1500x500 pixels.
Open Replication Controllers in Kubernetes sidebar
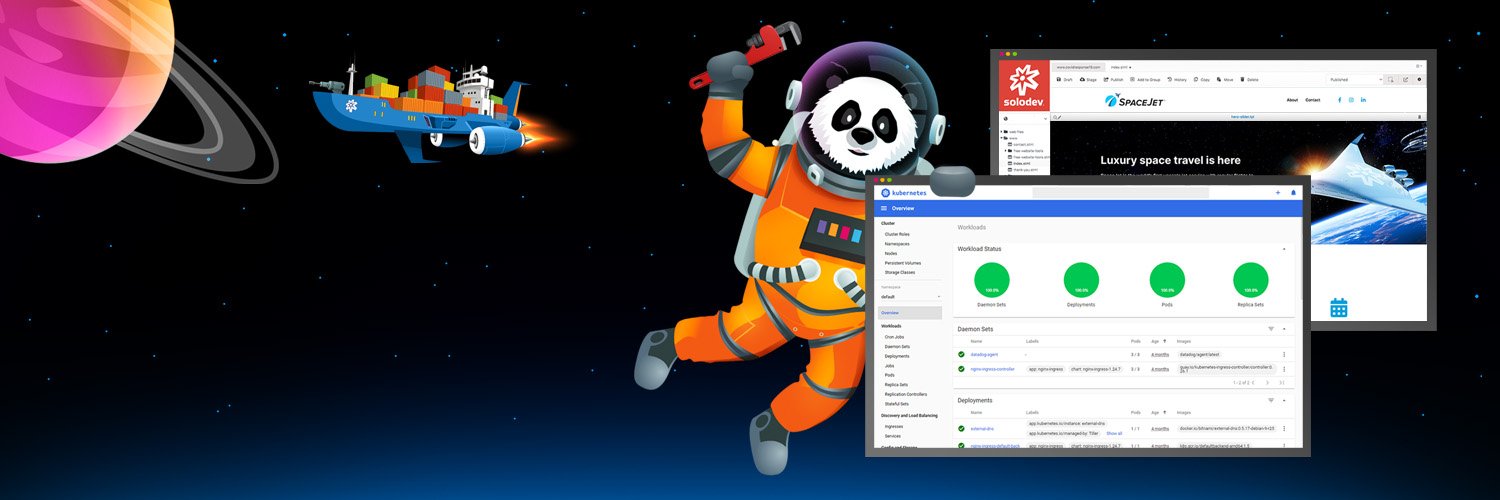pos(906,394)
